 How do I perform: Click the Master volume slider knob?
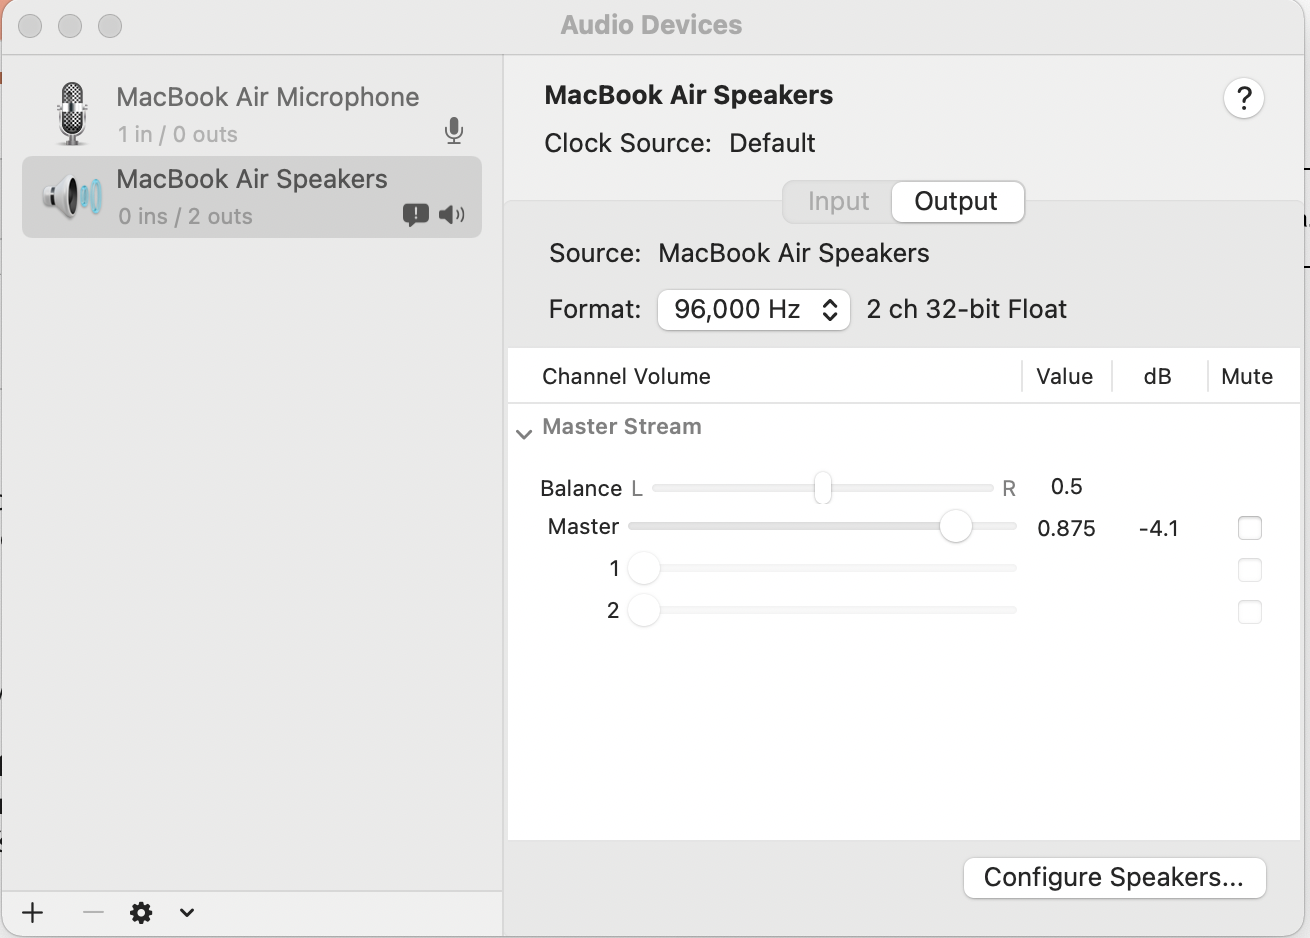point(956,526)
